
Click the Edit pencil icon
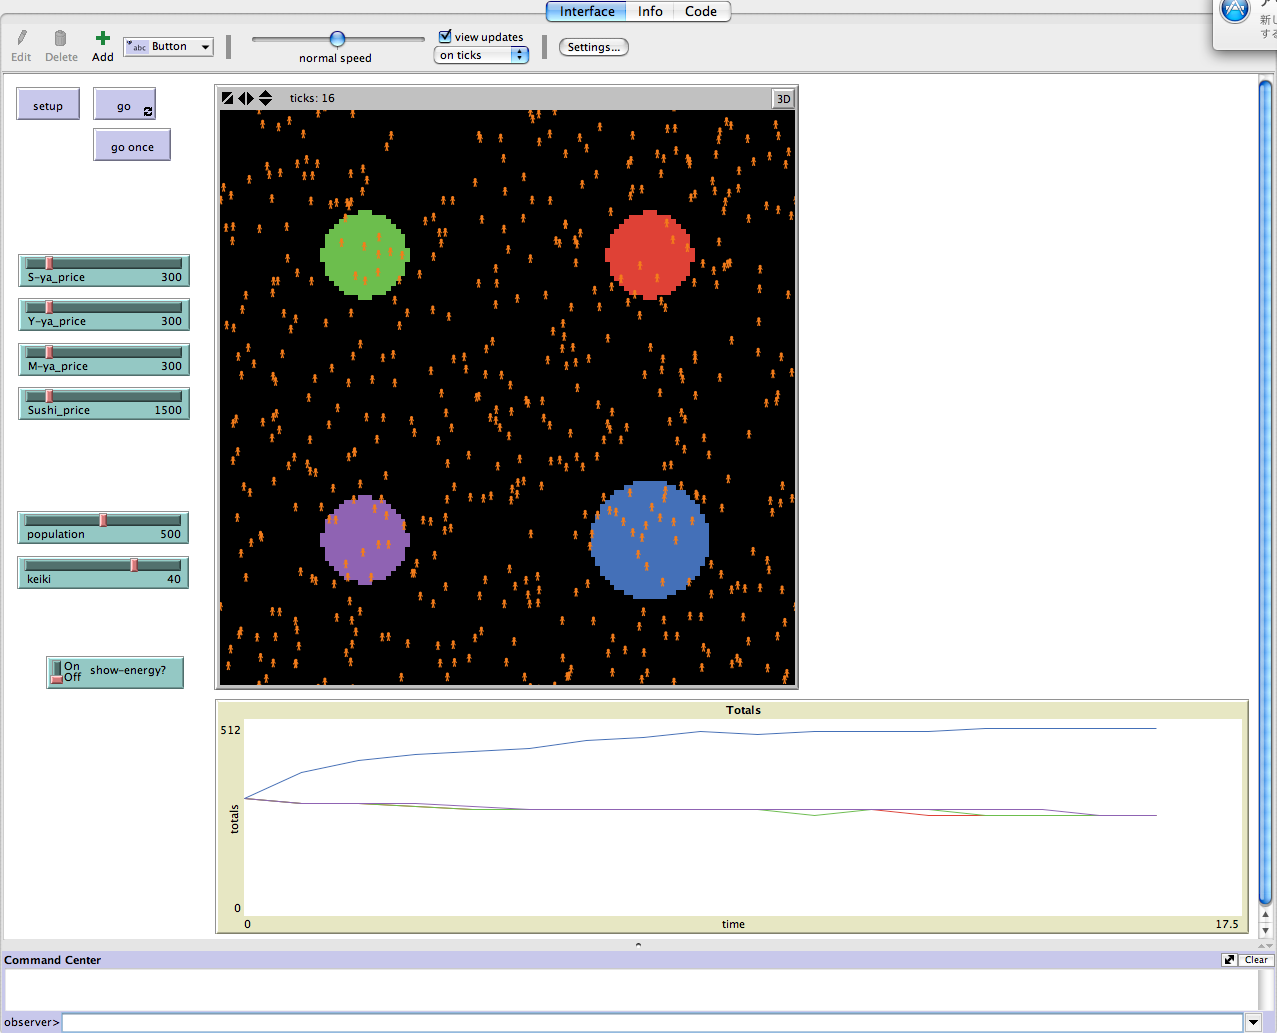[x=21, y=38]
